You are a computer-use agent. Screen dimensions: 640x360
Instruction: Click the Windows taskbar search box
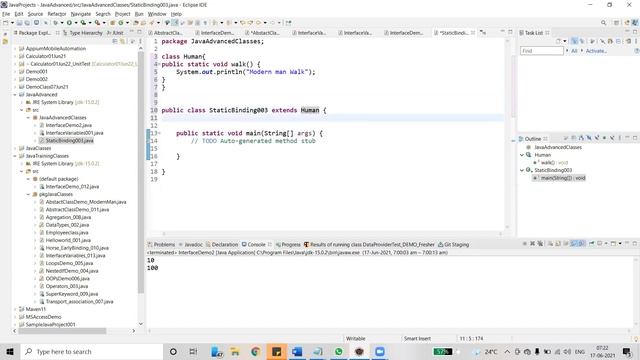pos(91,351)
